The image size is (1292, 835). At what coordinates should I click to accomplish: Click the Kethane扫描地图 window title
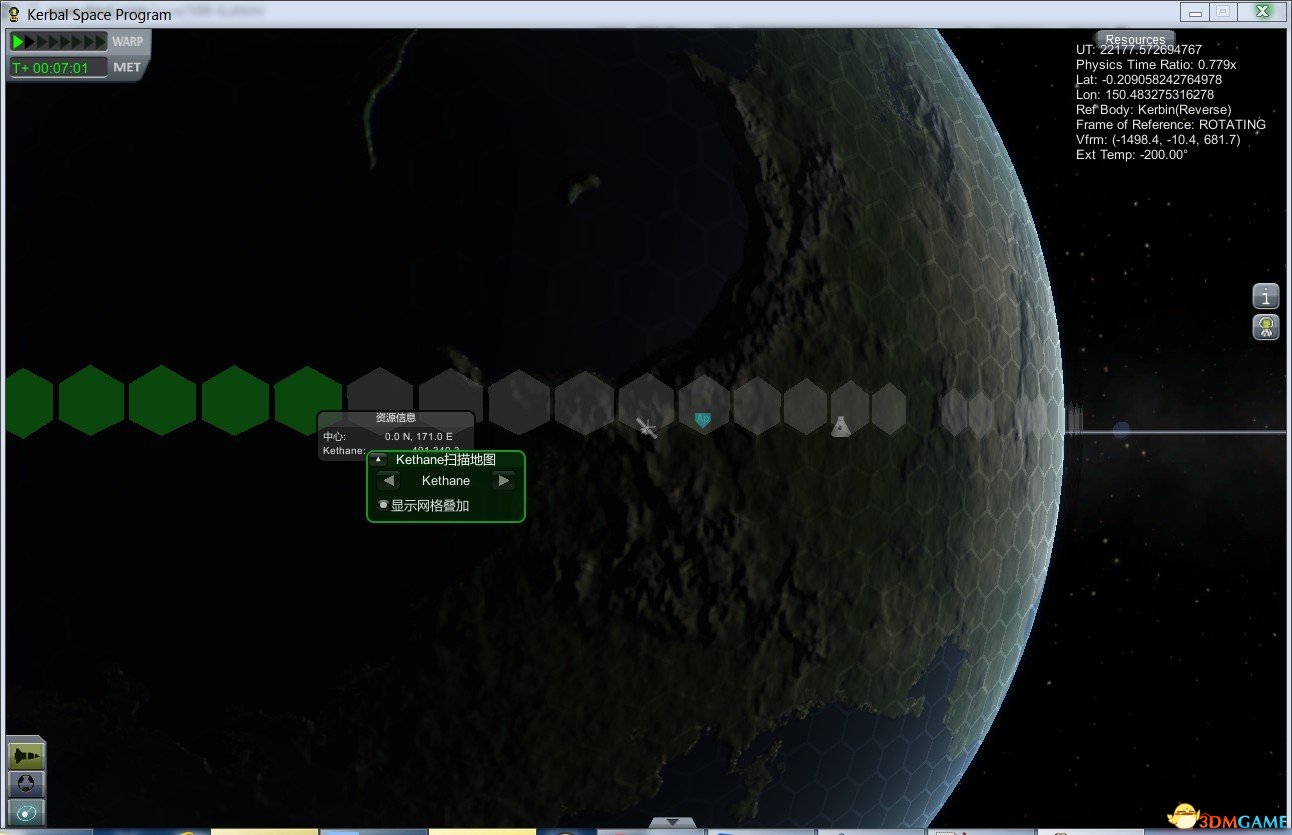coord(446,460)
